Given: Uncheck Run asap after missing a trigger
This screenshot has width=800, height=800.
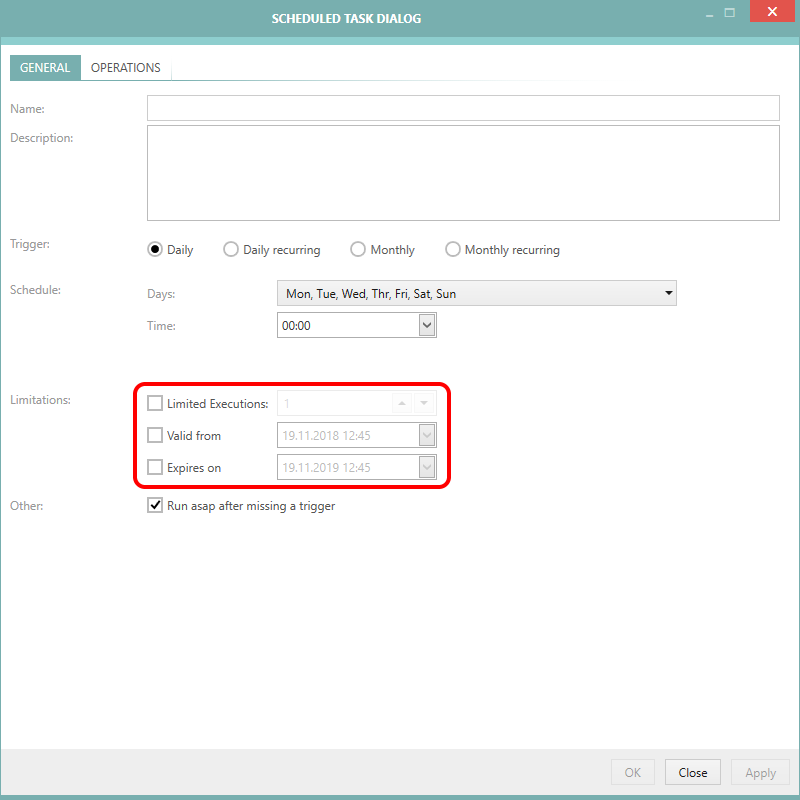Looking at the screenshot, I should coord(155,506).
